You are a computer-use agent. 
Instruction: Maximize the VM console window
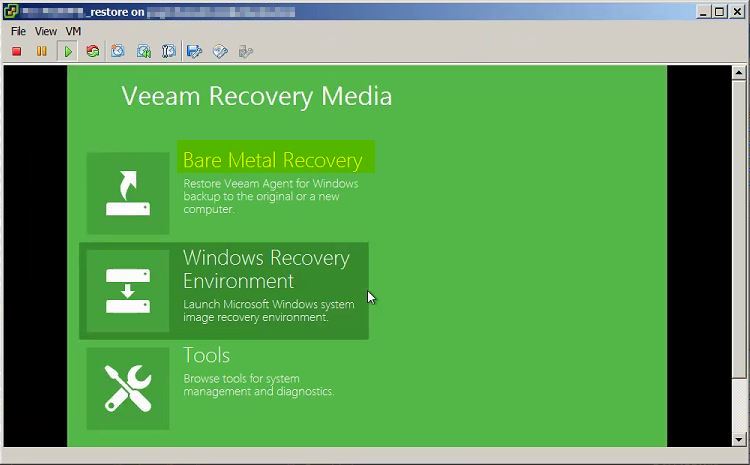point(719,11)
